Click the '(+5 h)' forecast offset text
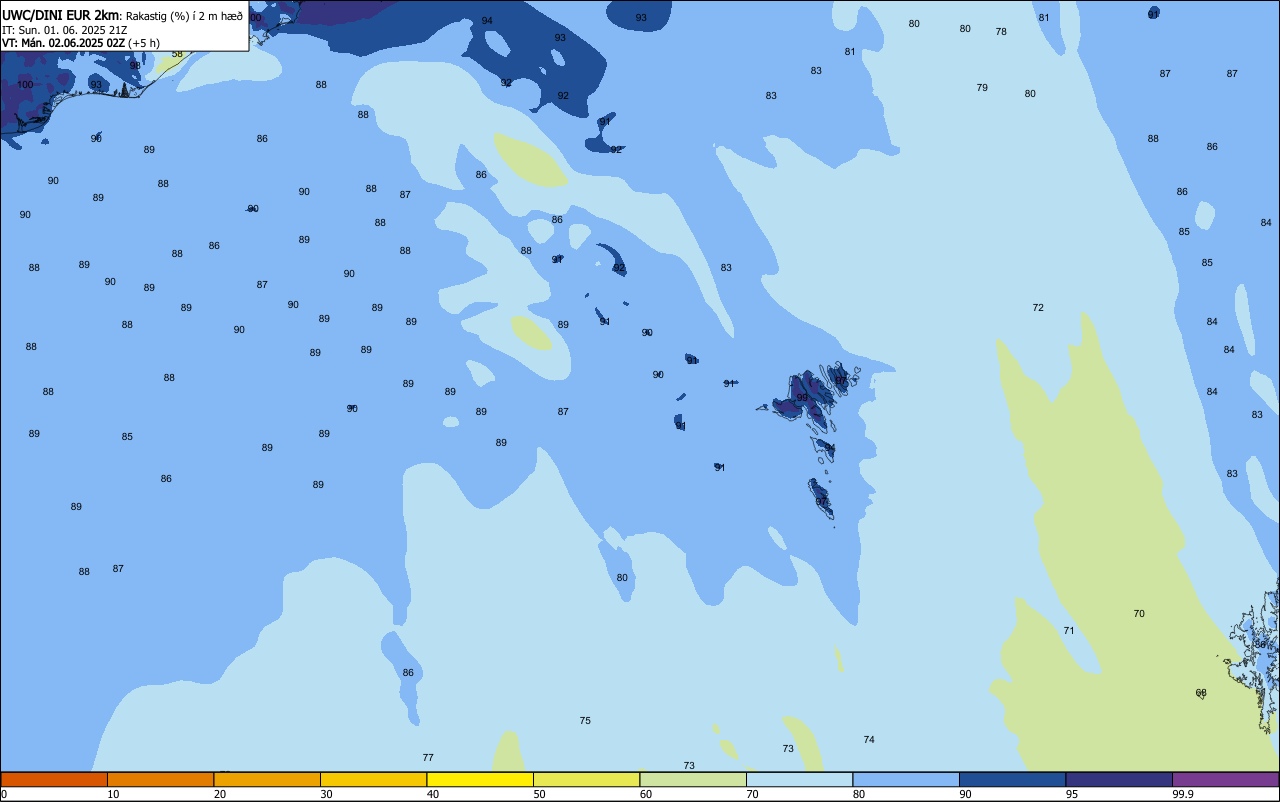 tap(146, 43)
